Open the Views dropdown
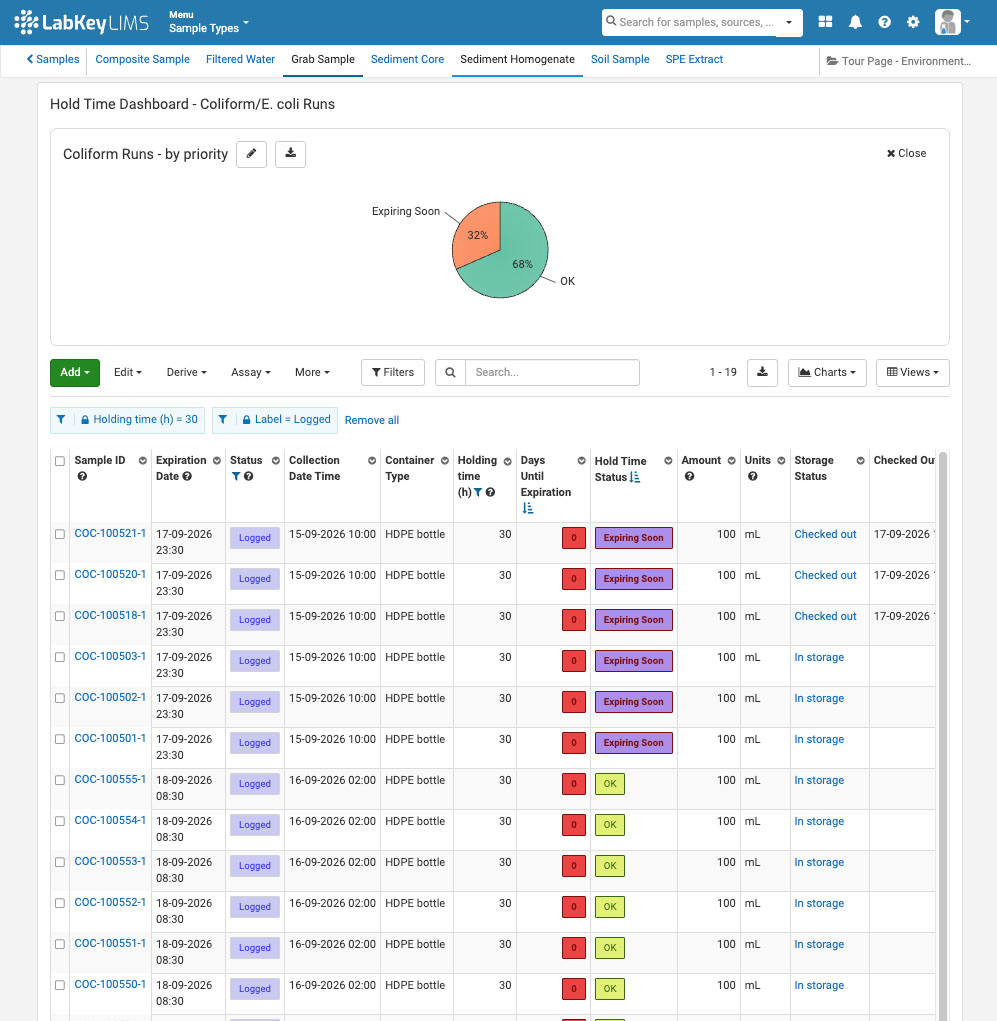Viewport: 997px width, 1021px height. 912,372
